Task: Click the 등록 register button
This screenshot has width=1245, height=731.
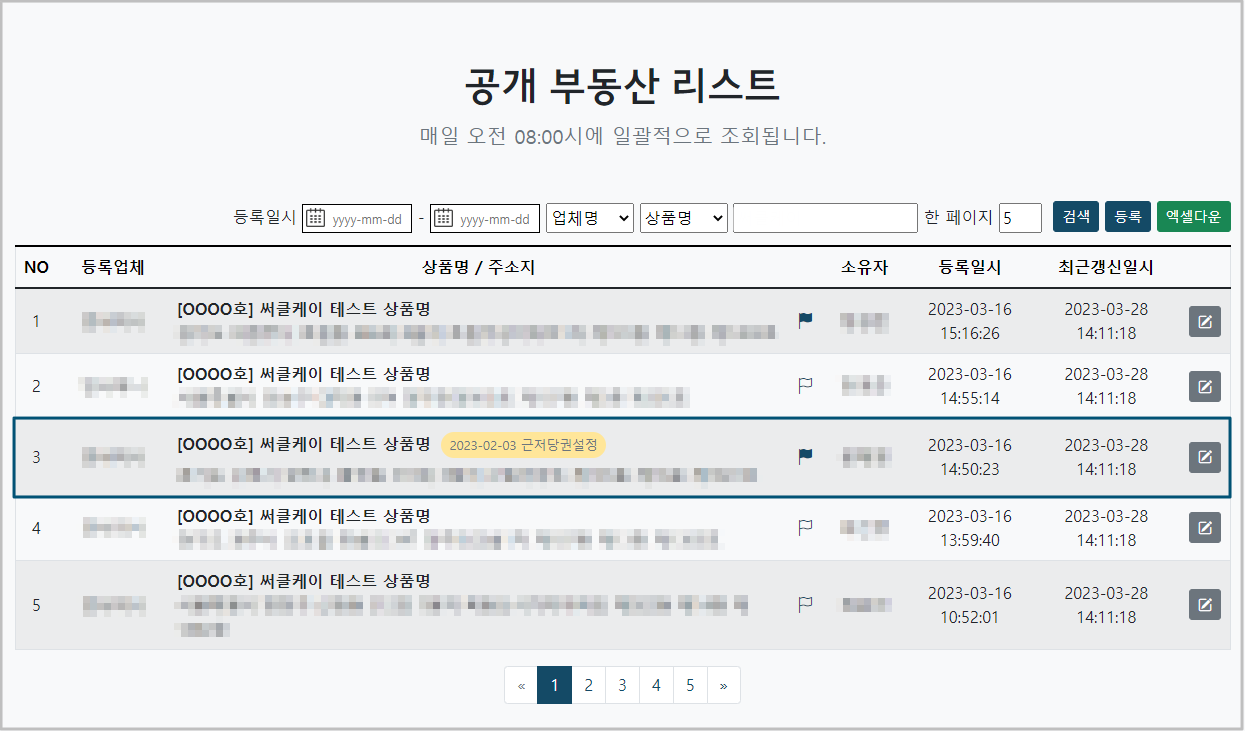Action: [x=1127, y=217]
